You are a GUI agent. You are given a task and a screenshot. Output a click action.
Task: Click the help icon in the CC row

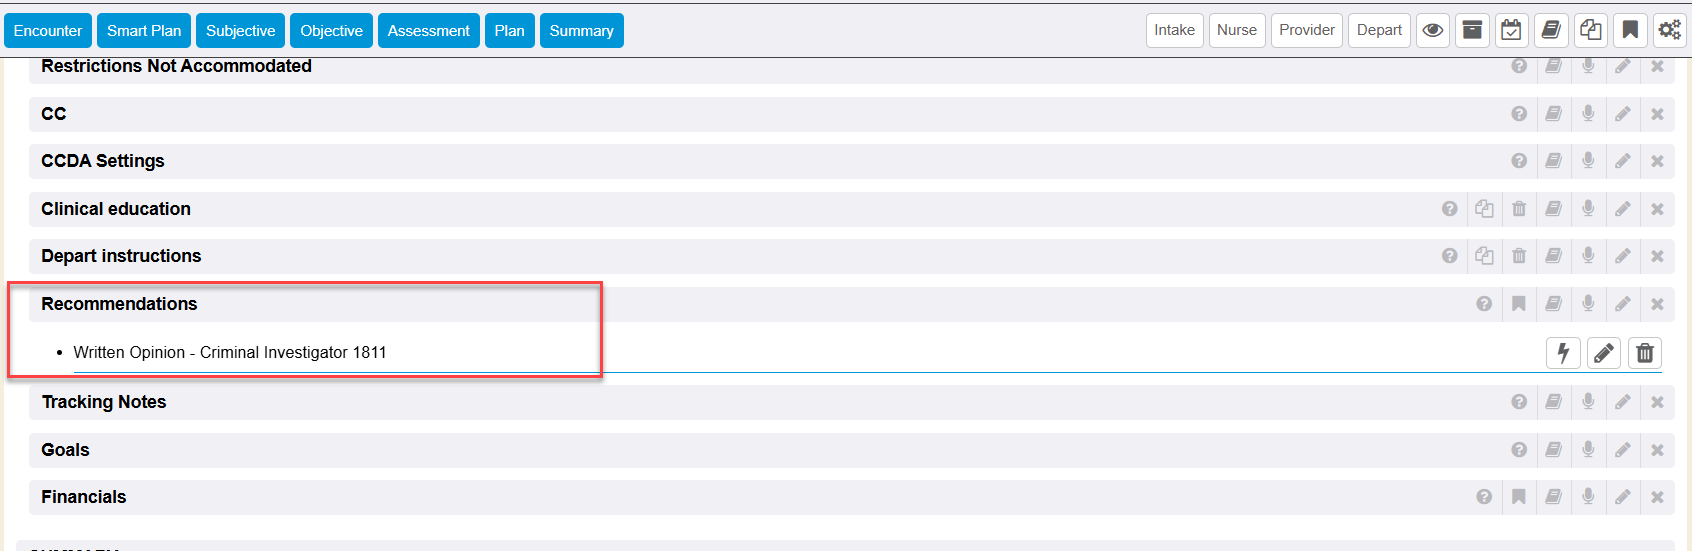(x=1519, y=114)
